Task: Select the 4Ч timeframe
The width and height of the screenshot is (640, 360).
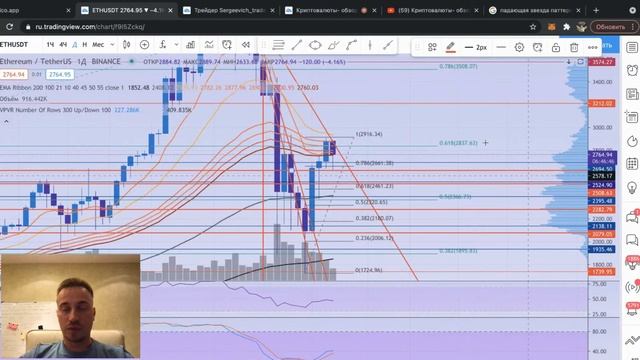Action: 63,44
